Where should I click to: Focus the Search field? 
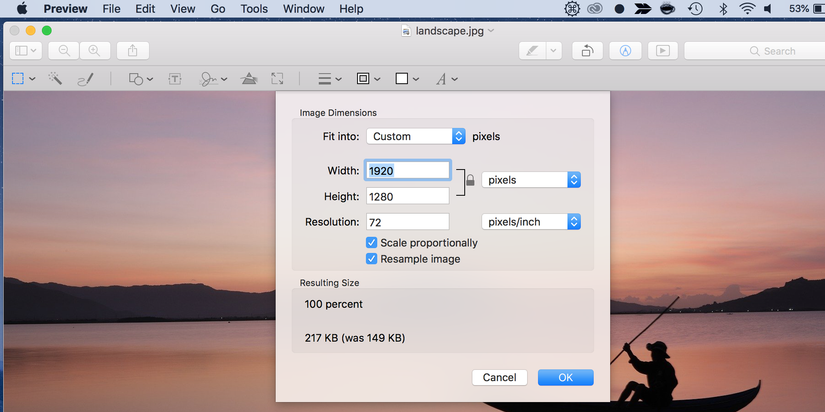point(754,51)
